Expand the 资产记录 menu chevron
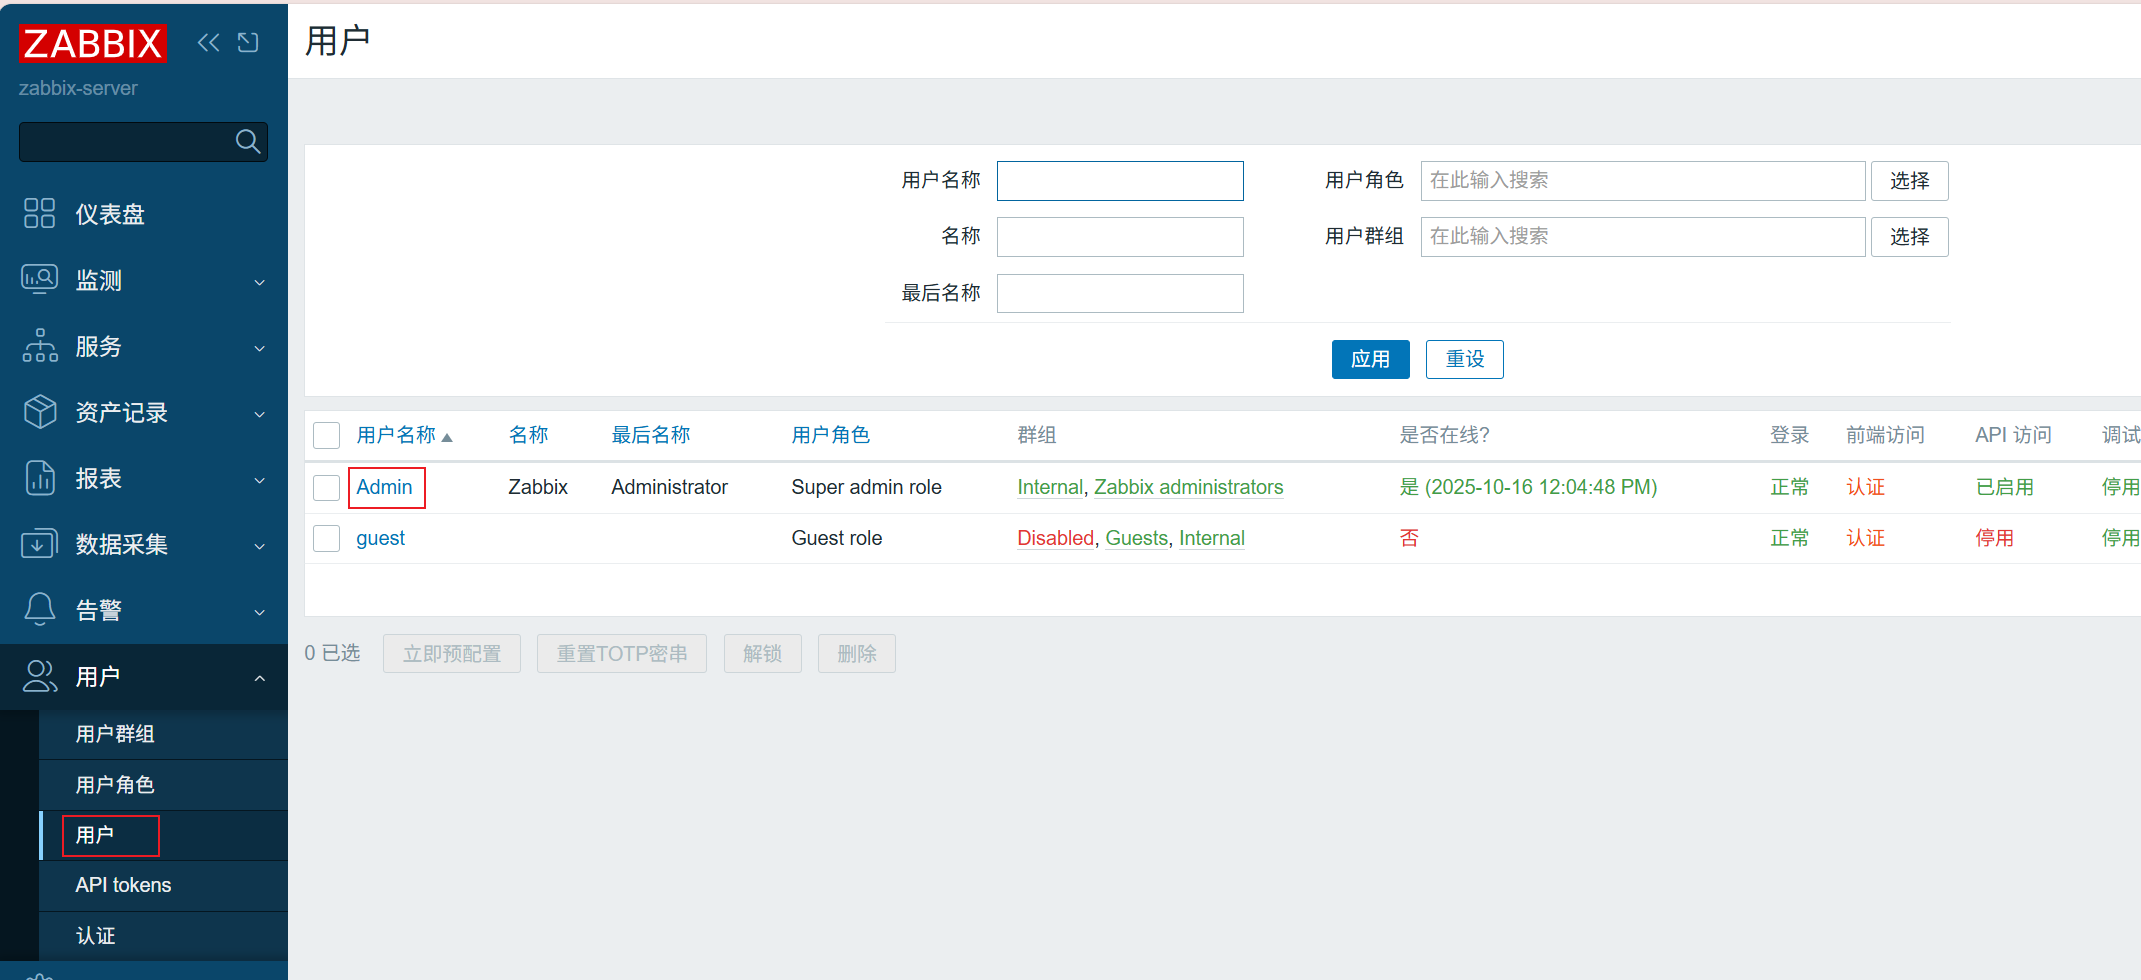2141x980 pixels. click(260, 414)
